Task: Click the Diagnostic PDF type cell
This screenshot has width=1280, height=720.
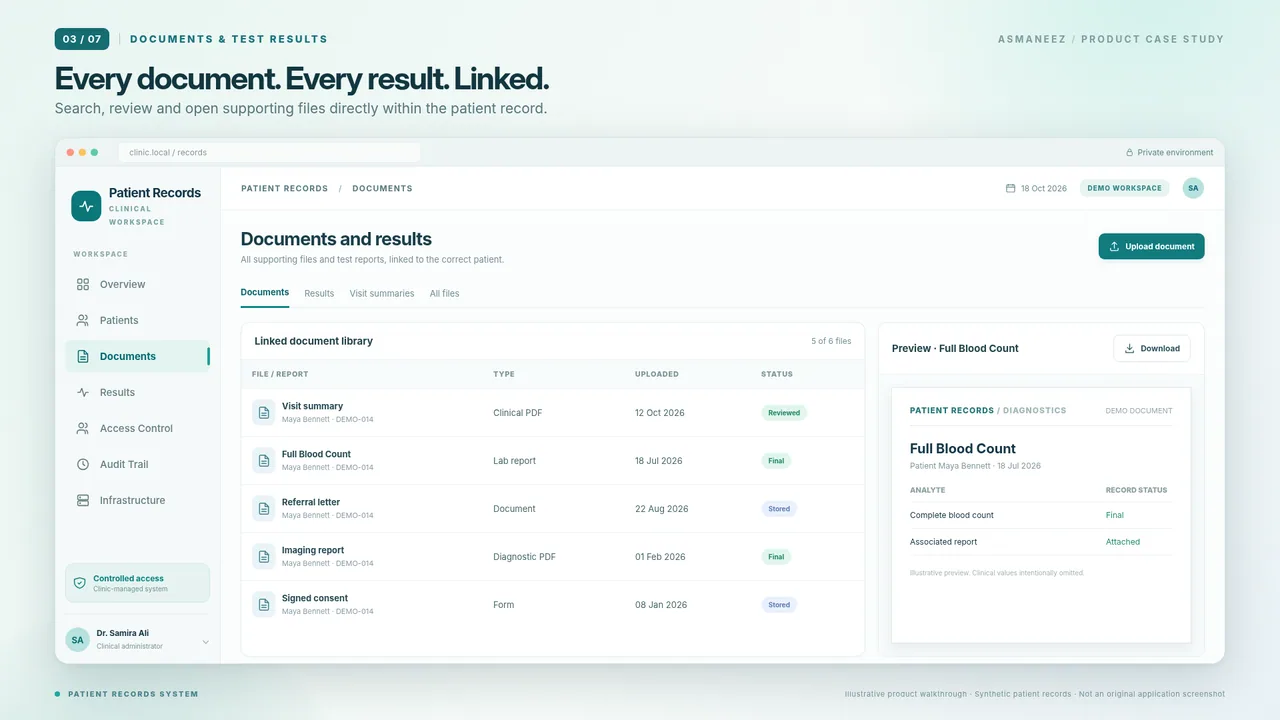Action: [x=524, y=557]
